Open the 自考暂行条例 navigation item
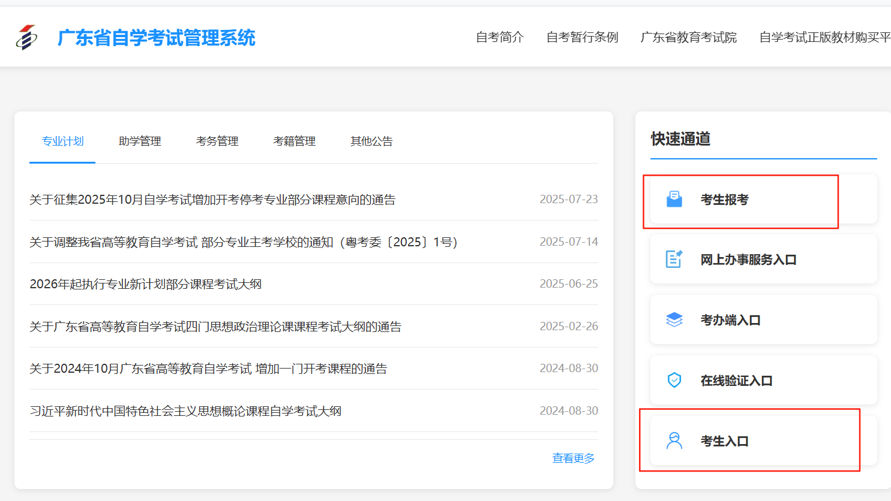 pos(582,37)
